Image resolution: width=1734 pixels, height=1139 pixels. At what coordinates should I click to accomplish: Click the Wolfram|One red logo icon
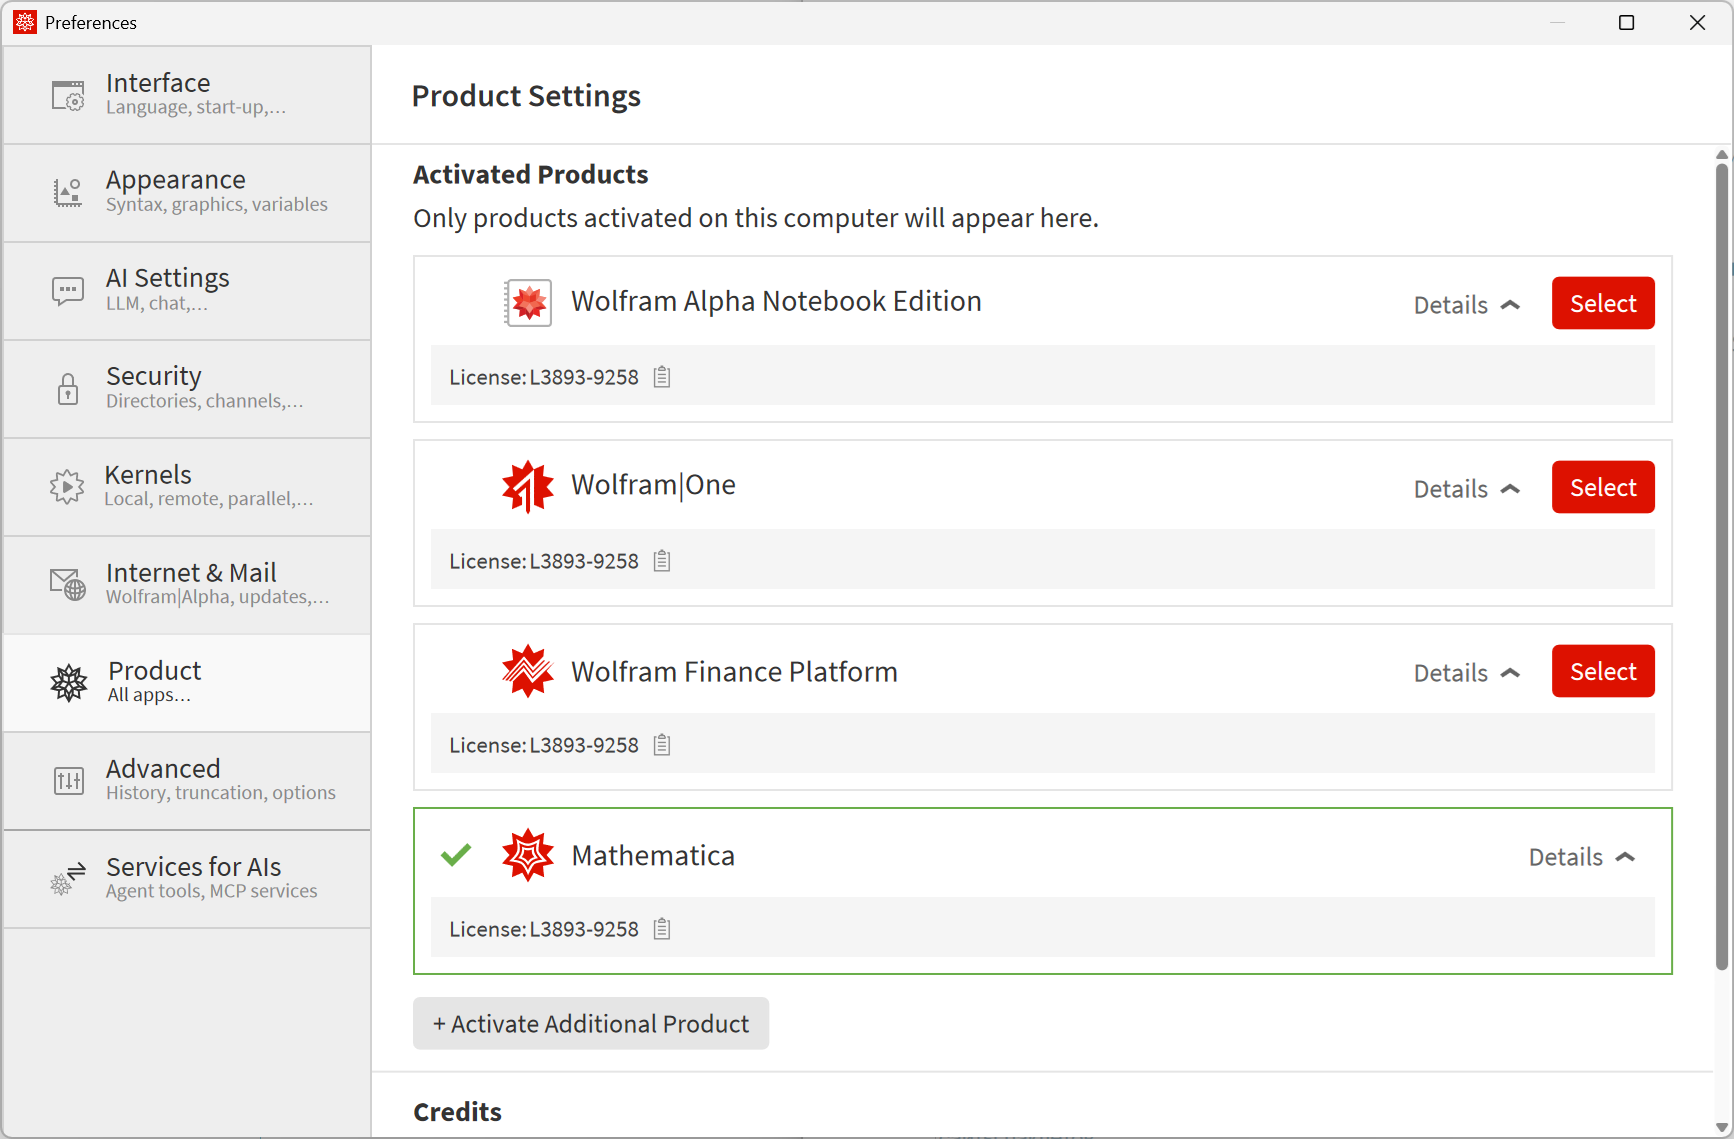click(528, 487)
